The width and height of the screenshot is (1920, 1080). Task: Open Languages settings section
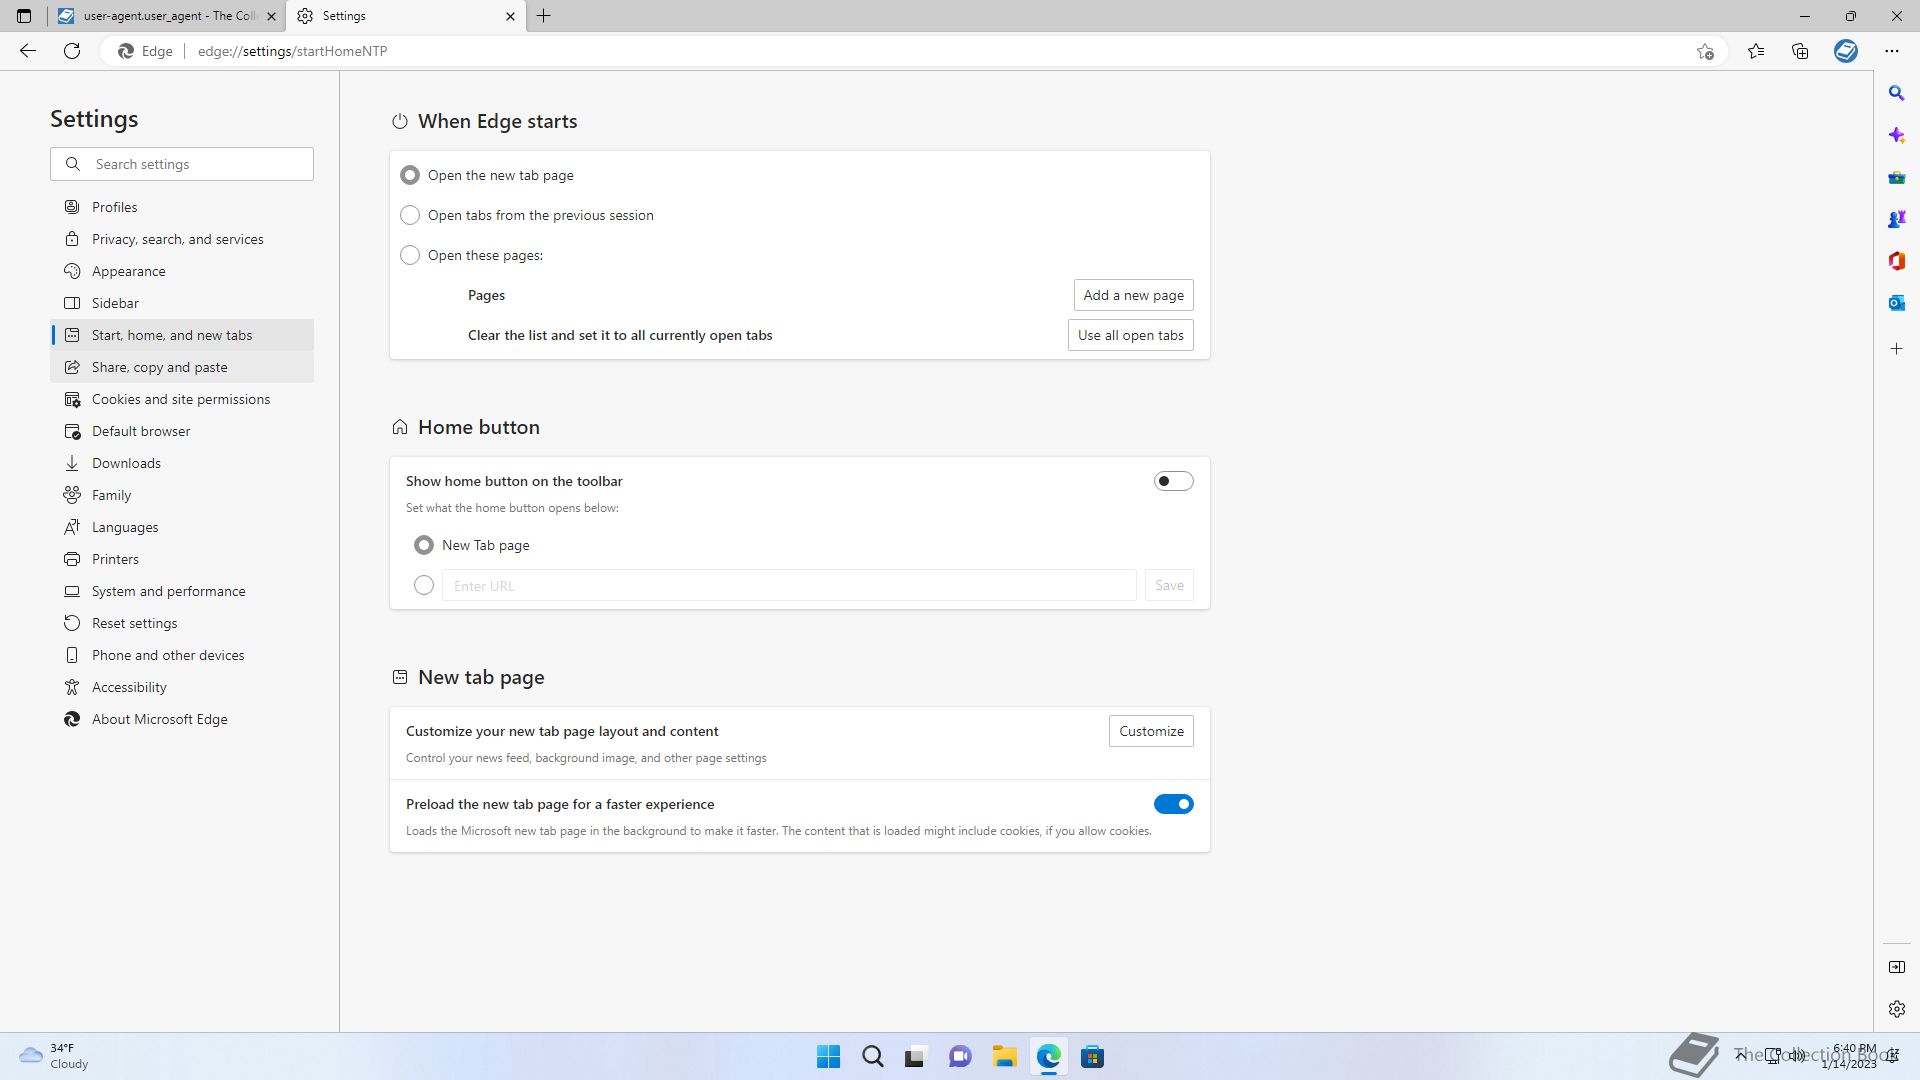182,527
